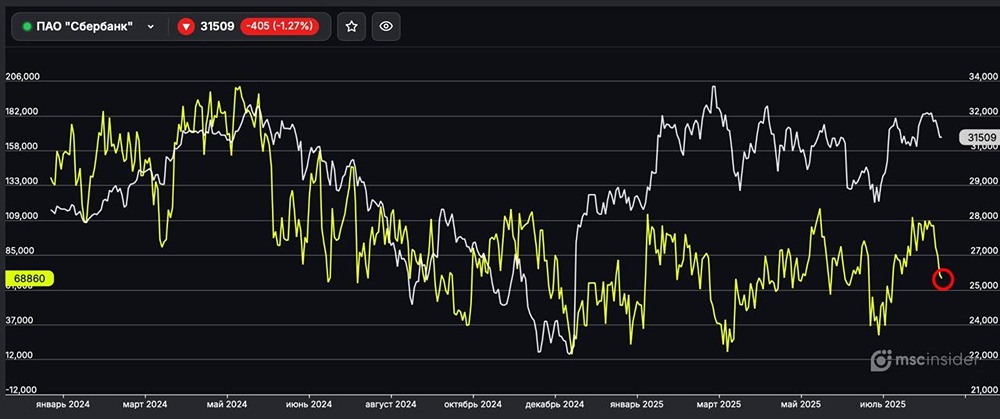Click the yellow 68860 axis value label
This screenshot has height=419, width=1000.
coord(29,279)
